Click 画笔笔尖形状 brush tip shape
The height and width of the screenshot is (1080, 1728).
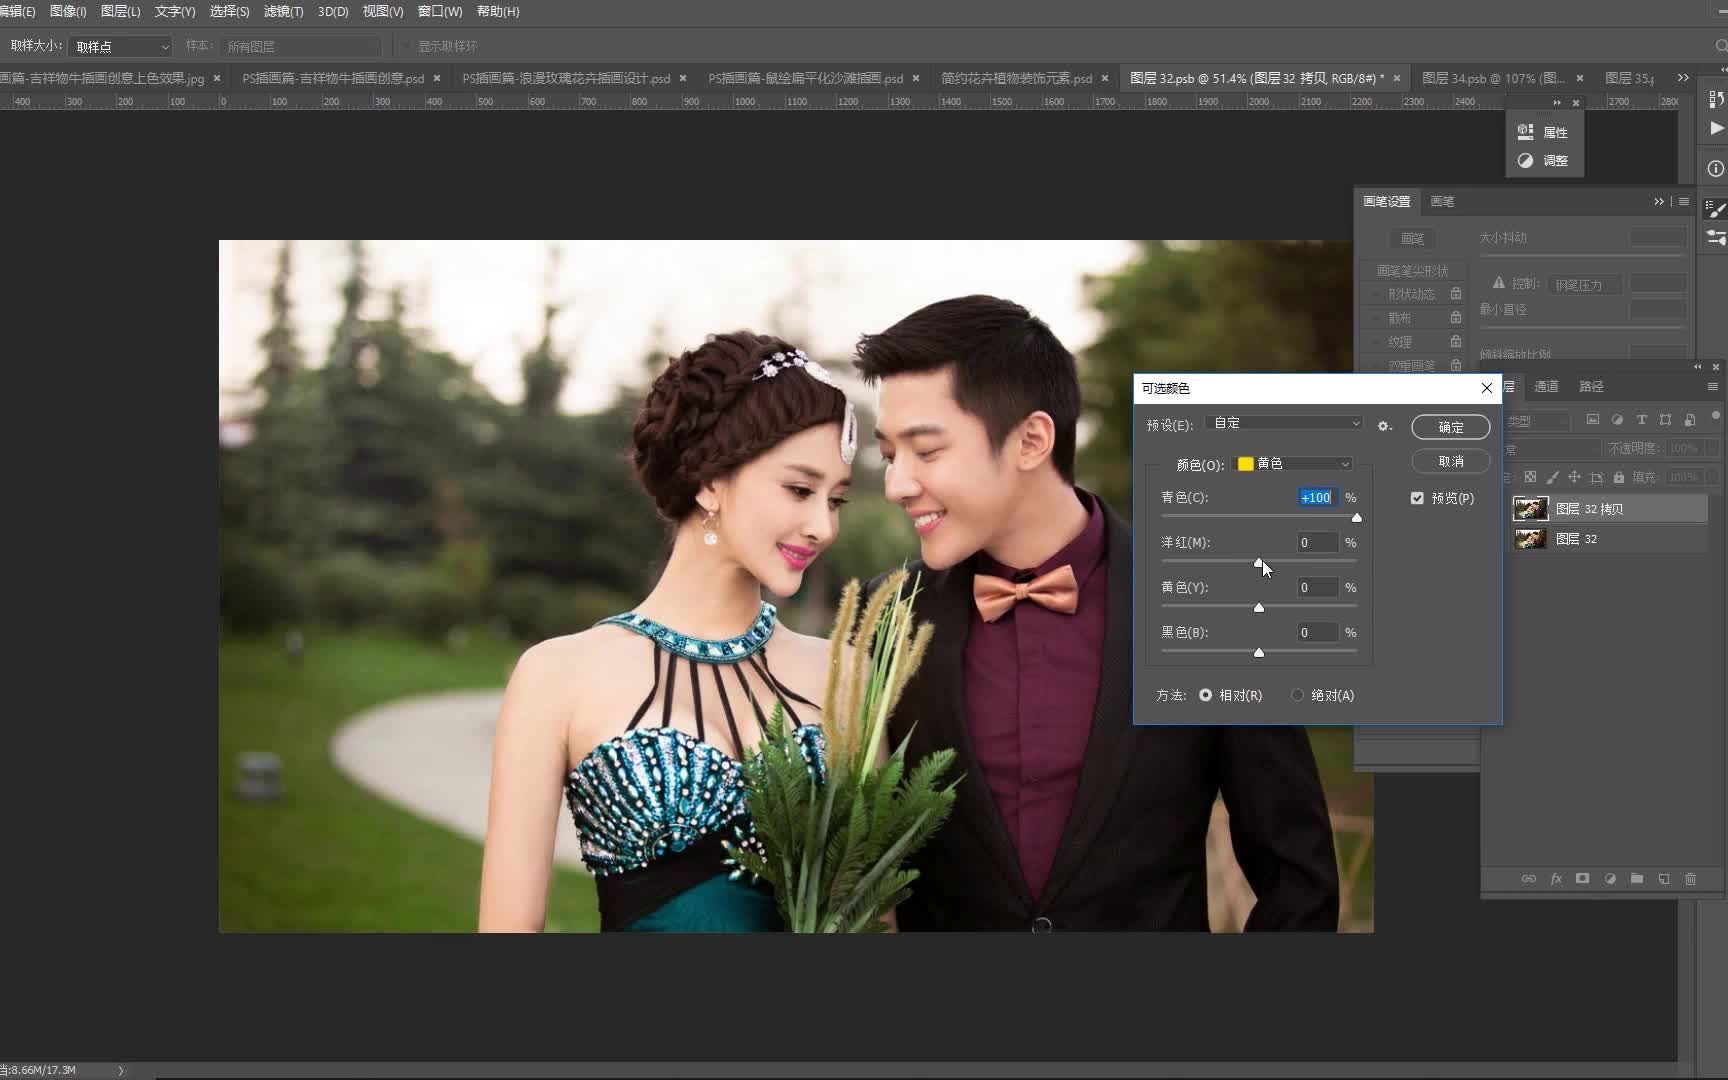click(1412, 271)
